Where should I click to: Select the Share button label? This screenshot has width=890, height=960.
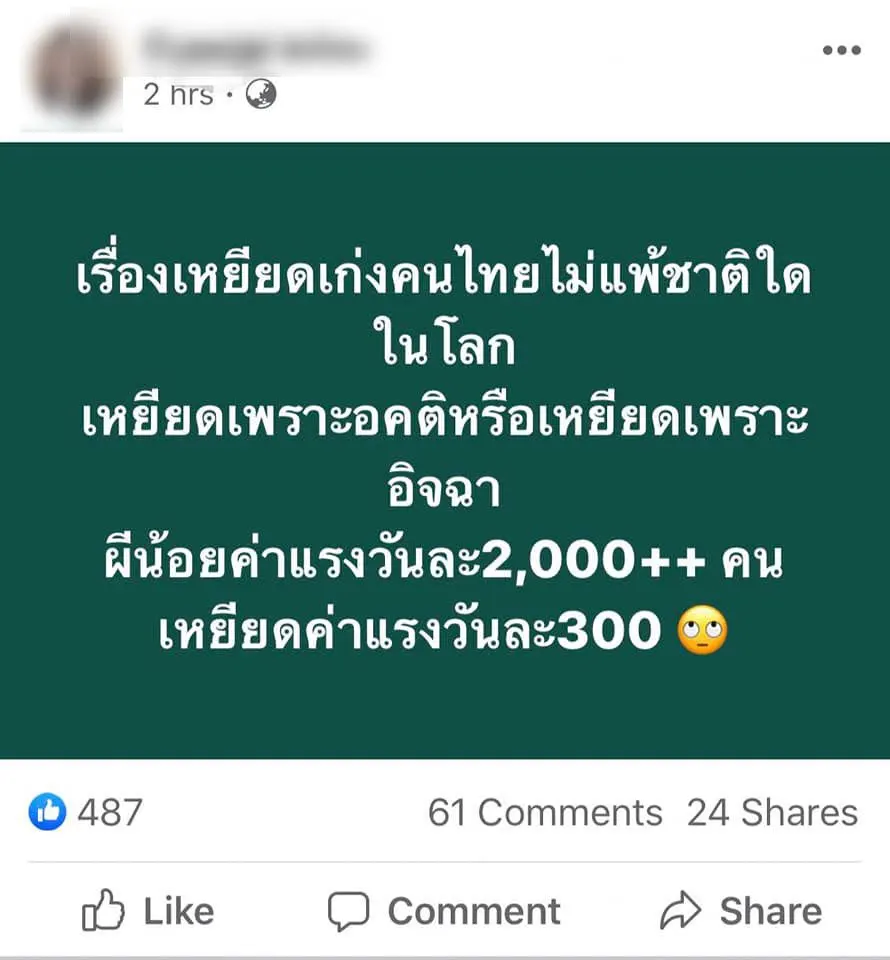pyautogui.click(x=771, y=911)
